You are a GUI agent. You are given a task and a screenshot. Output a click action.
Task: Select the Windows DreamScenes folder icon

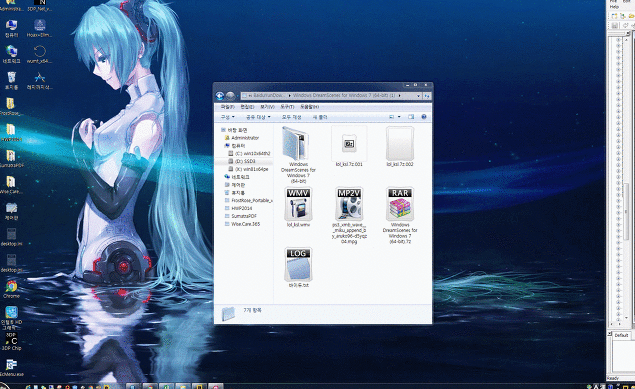point(298,155)
